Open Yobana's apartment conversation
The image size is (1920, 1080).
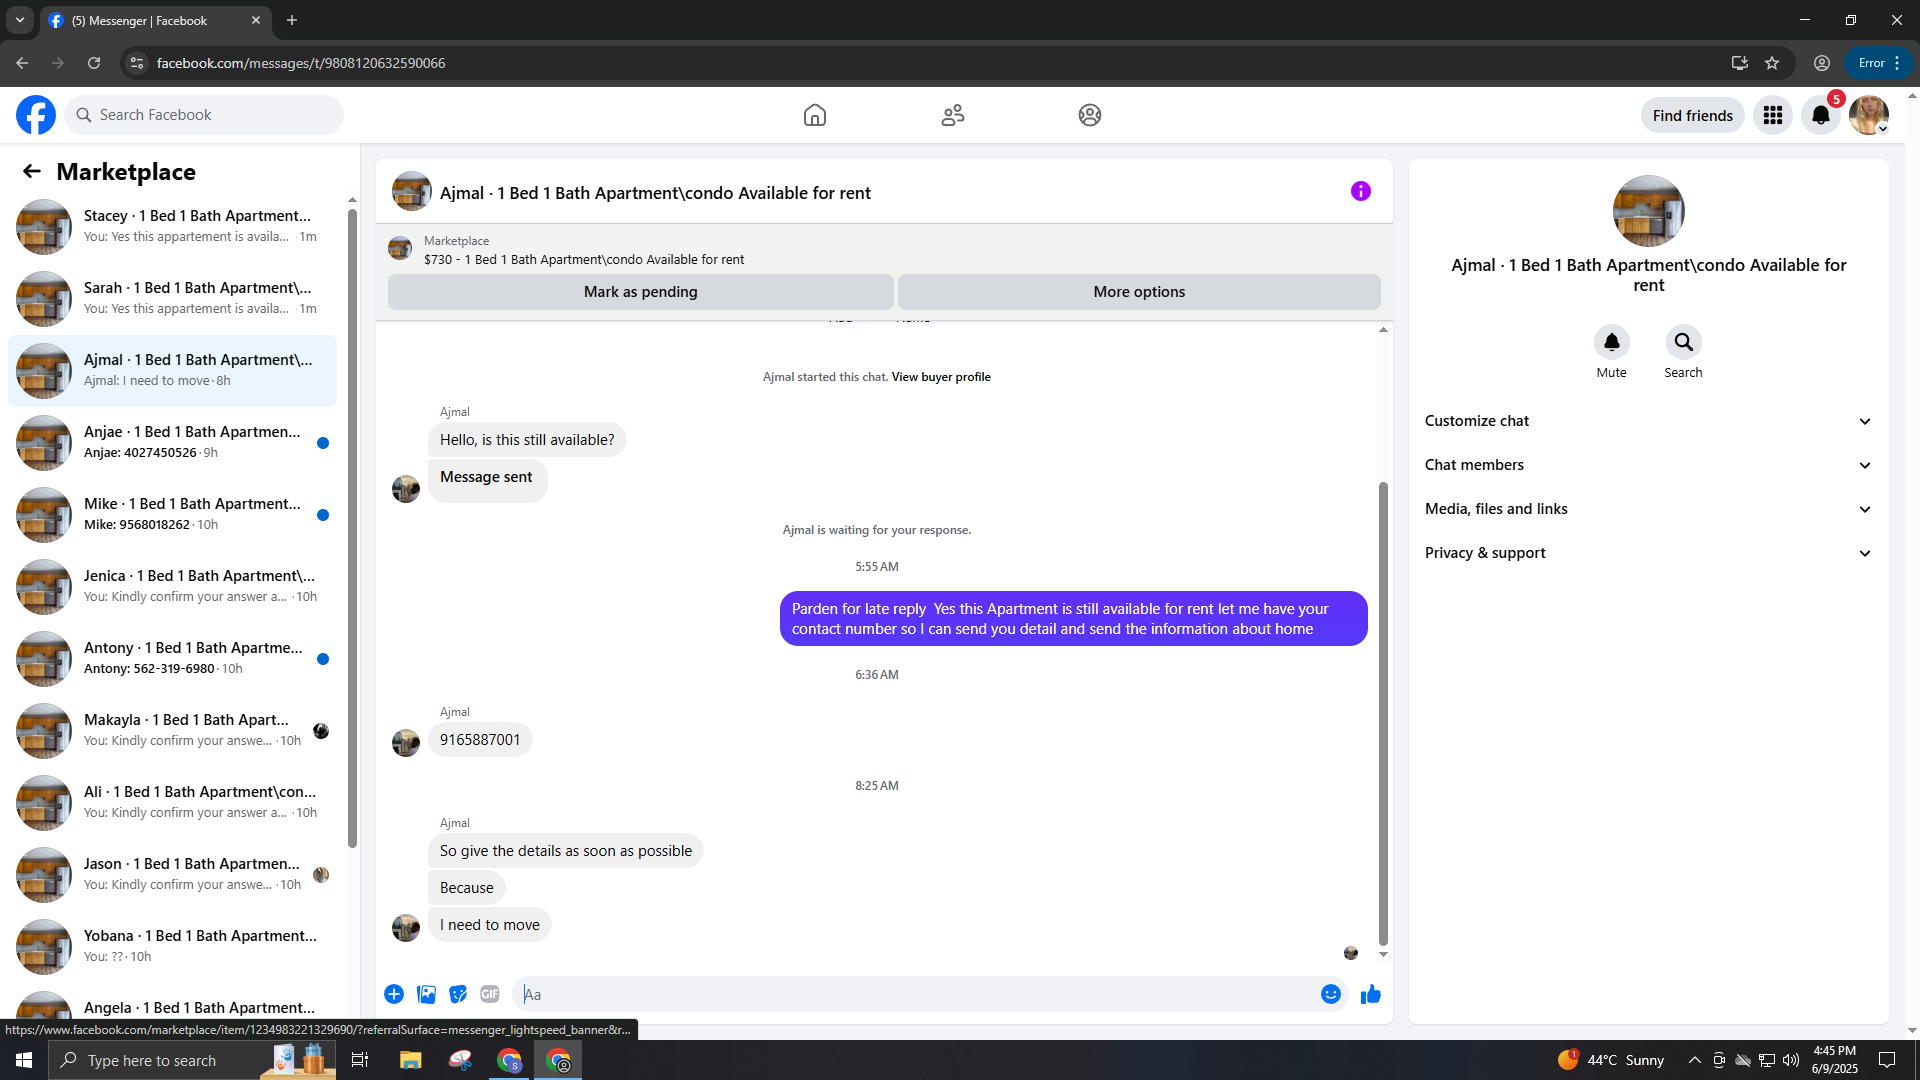point(172,947)
